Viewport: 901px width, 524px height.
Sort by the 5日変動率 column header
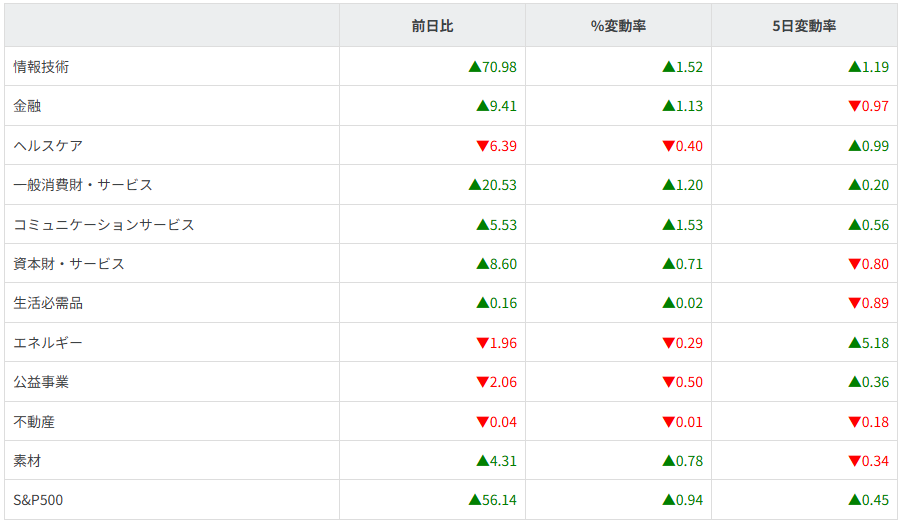point(804,26)
